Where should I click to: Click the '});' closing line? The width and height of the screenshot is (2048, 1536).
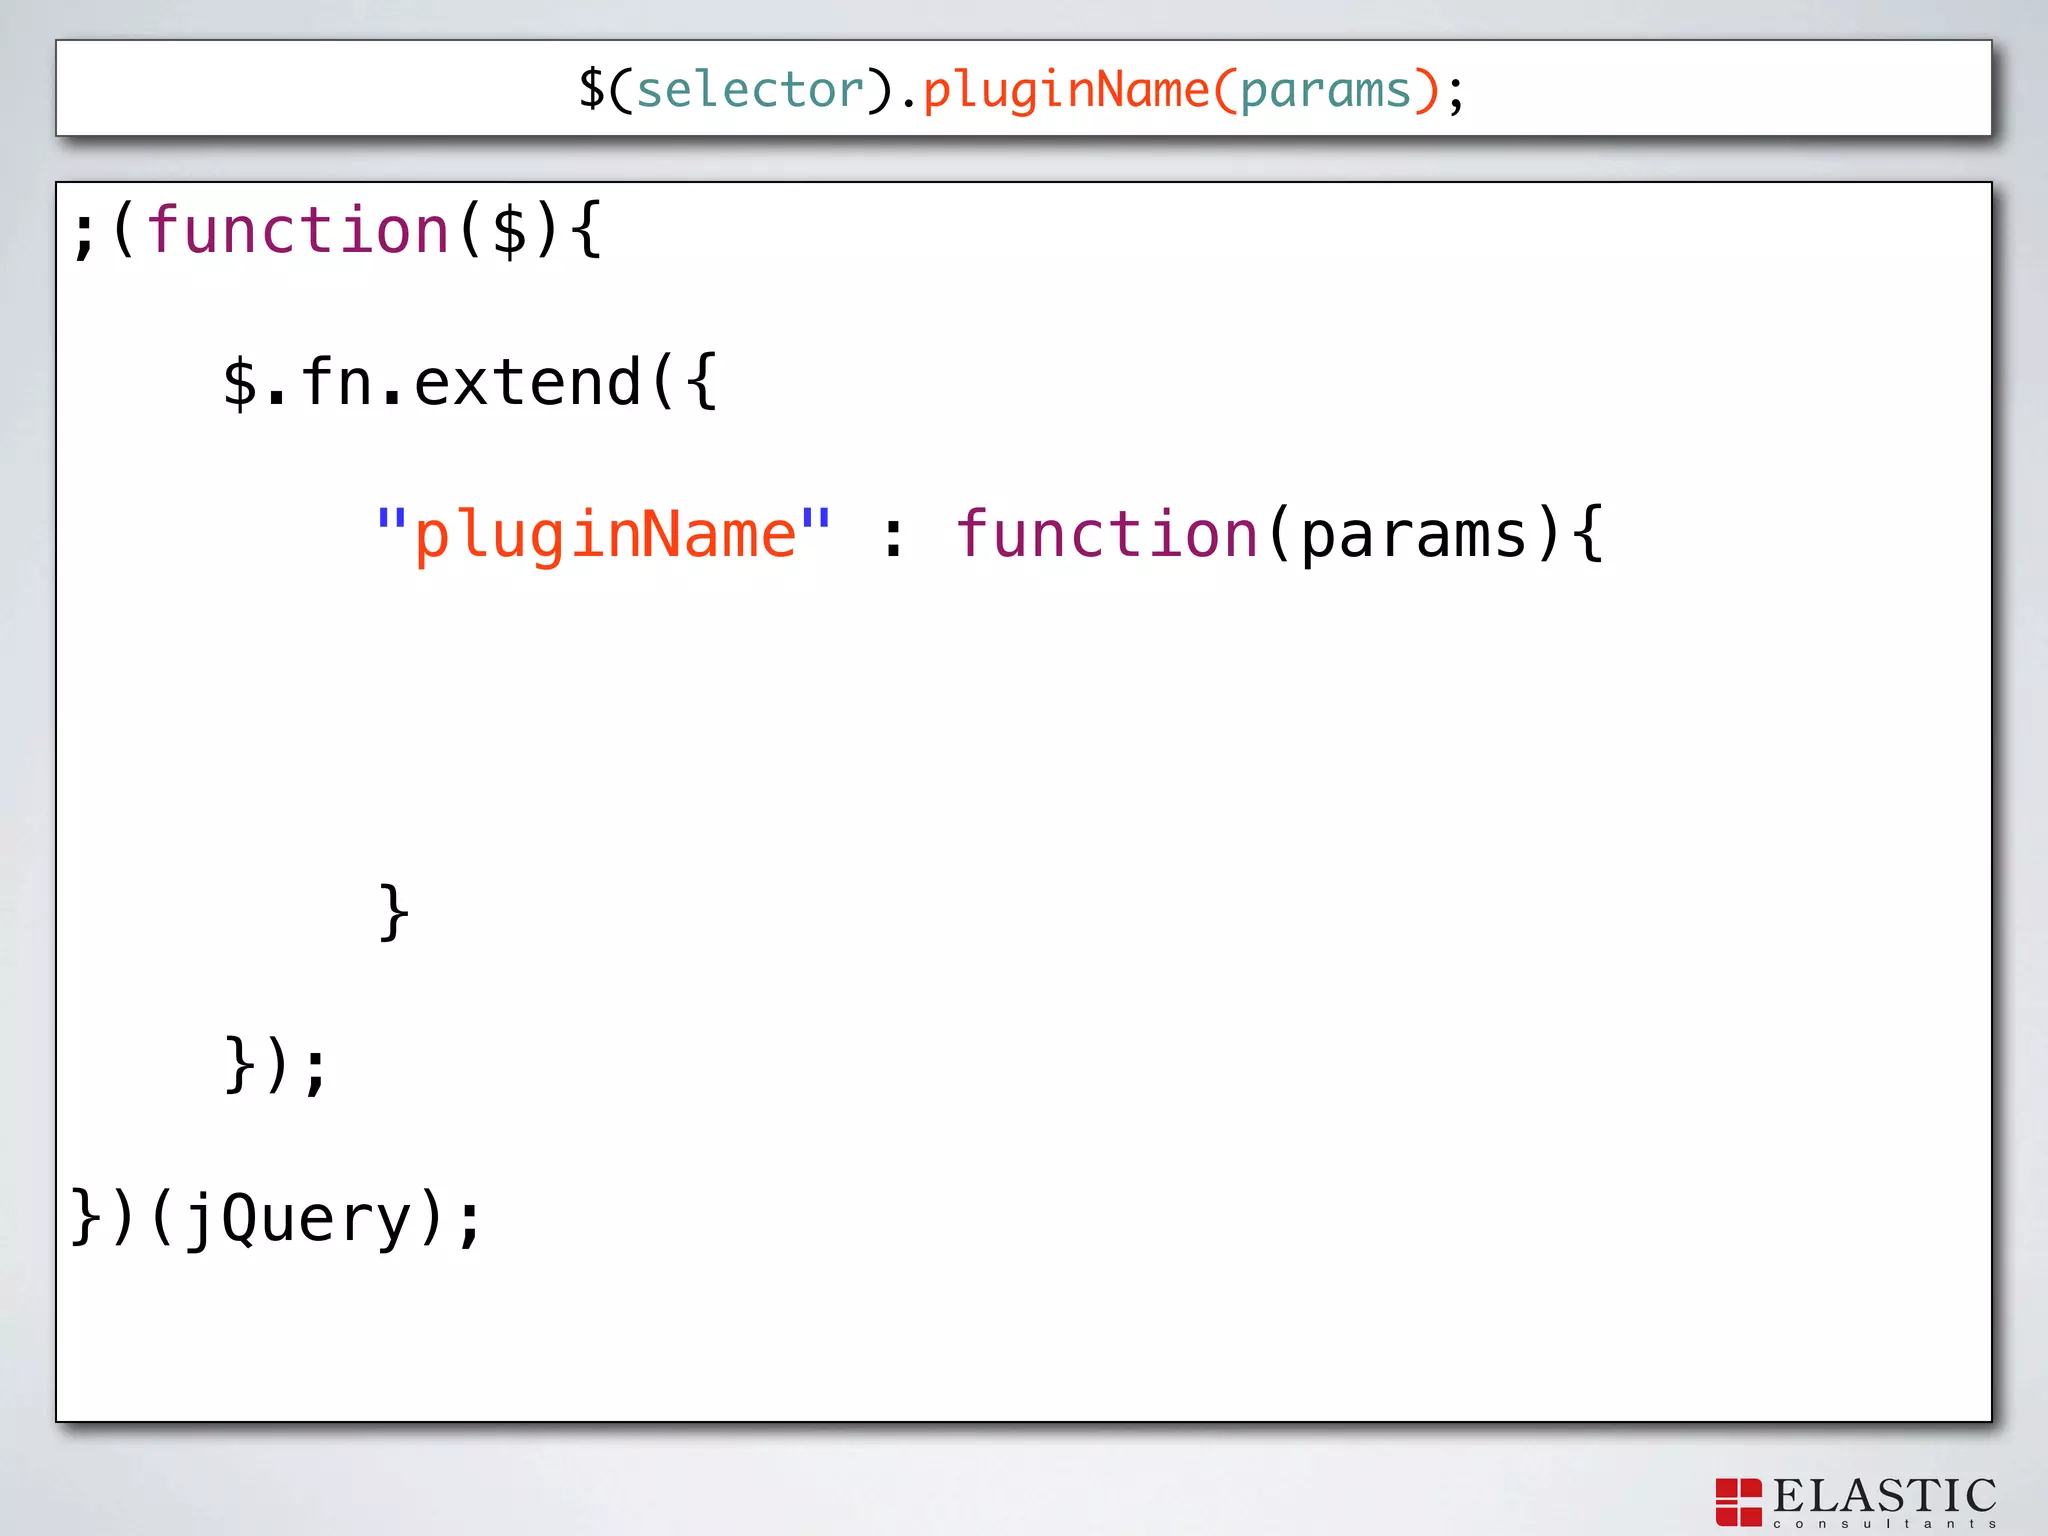click(276, 1066)
